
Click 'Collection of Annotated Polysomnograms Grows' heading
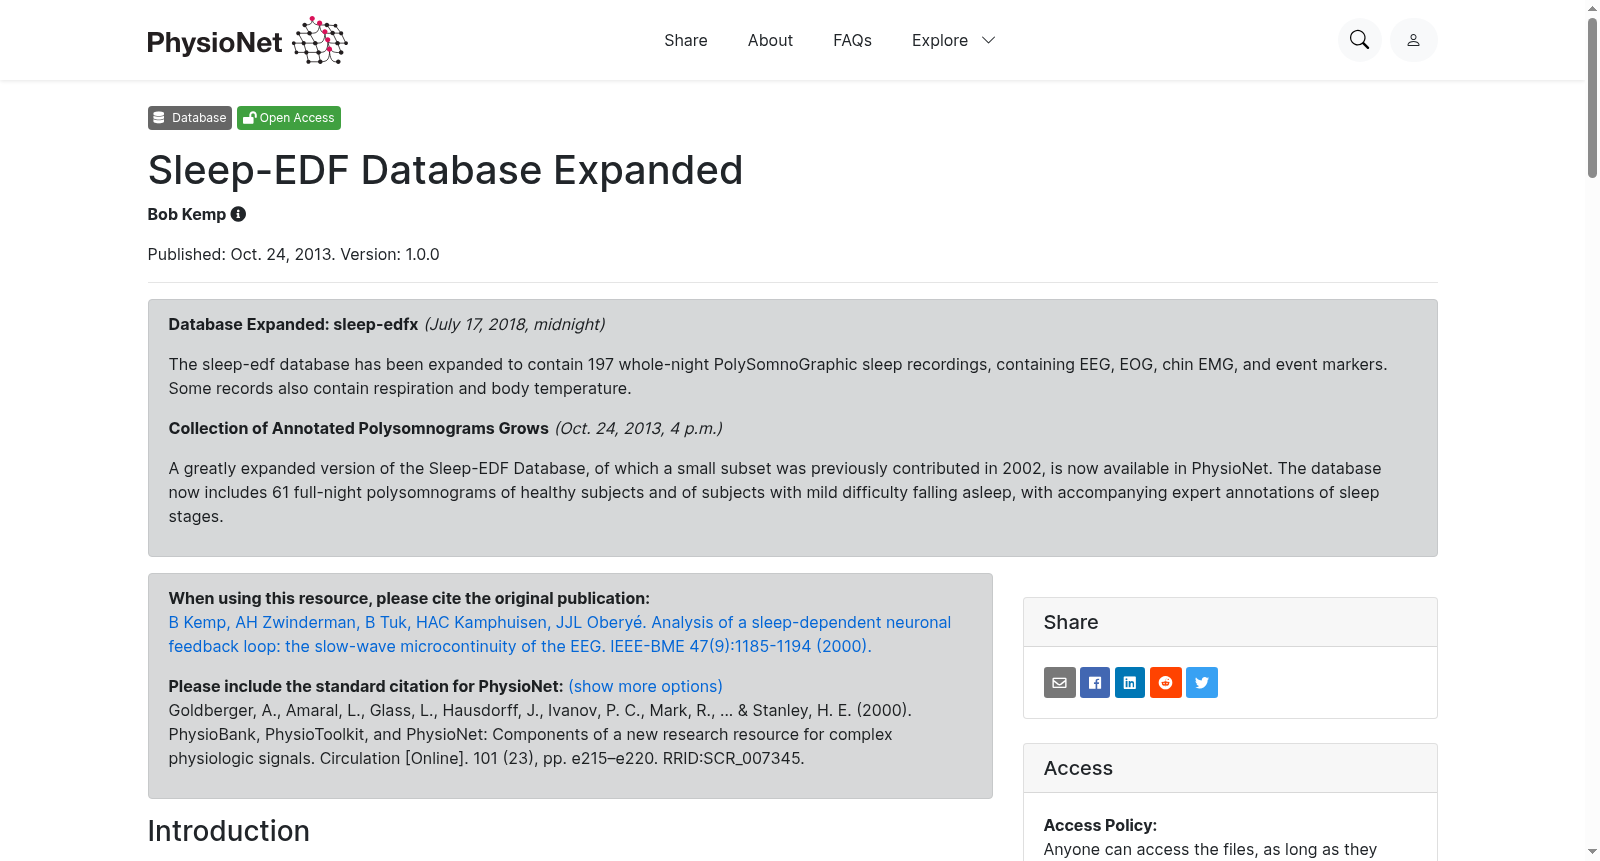[x=359, y=428]
